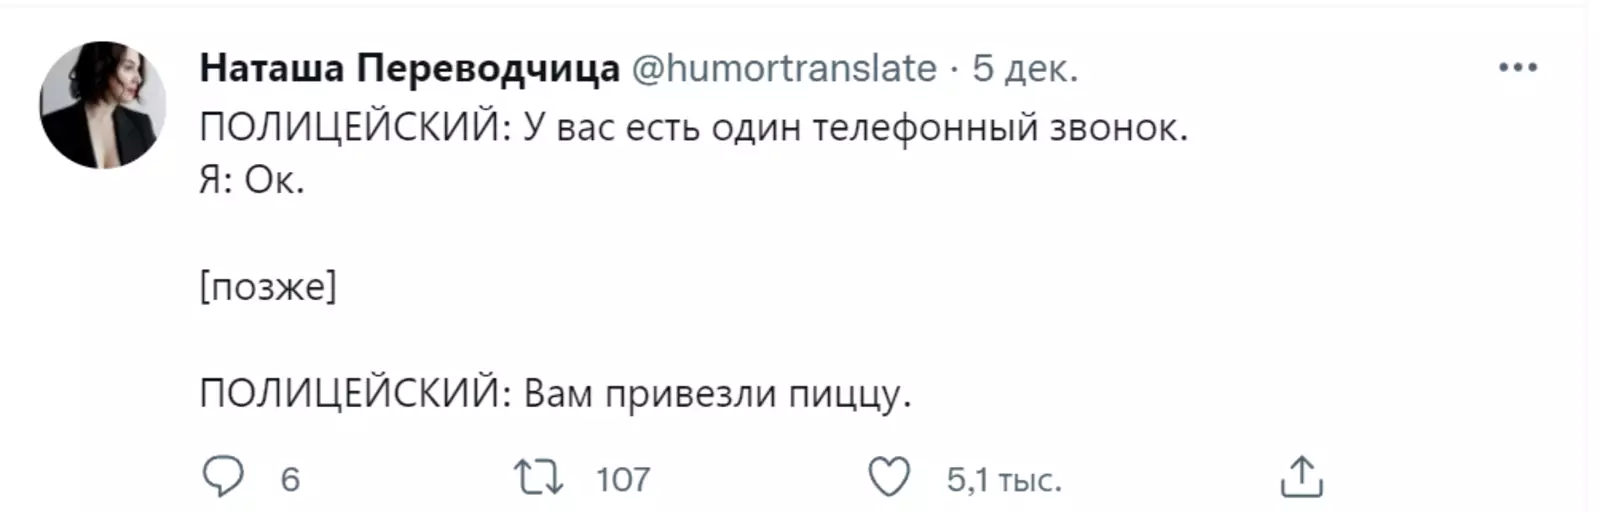Click the line 'ПОЛИЦЕЙСКИЙ: Вам привезли пиццу.'
This screenshot has height=512, width=1600.
click(555, 393)
